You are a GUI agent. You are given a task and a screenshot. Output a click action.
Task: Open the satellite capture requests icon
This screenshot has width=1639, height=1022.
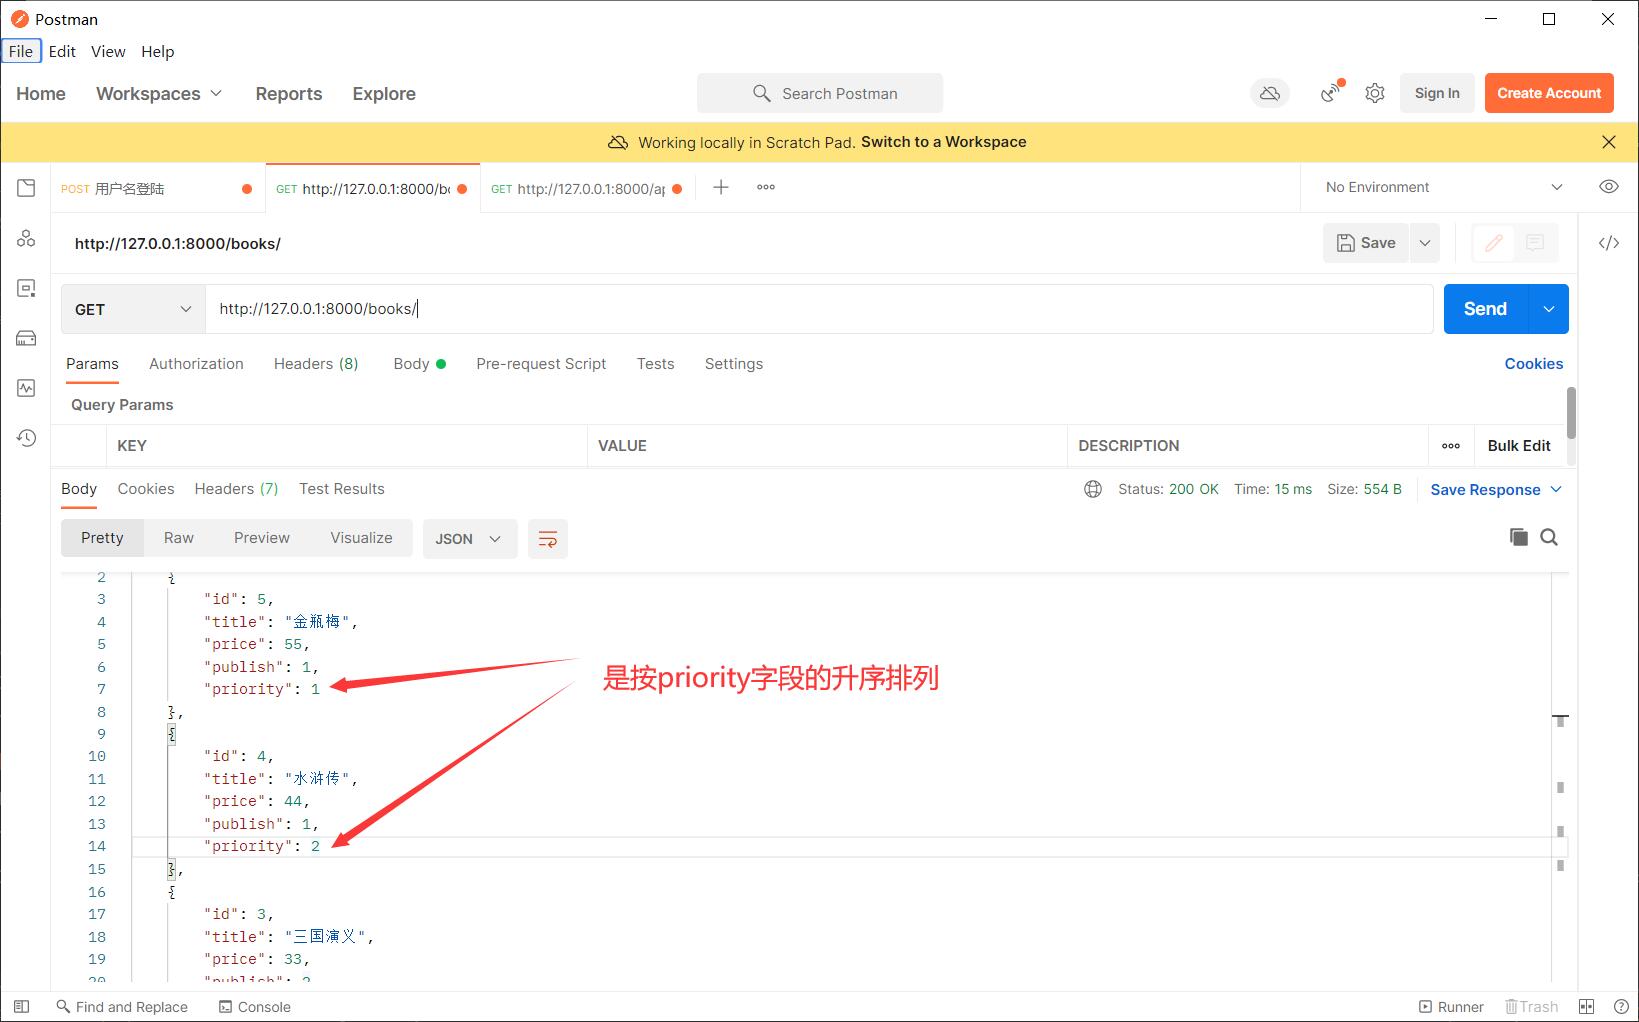click(1331, 93)
